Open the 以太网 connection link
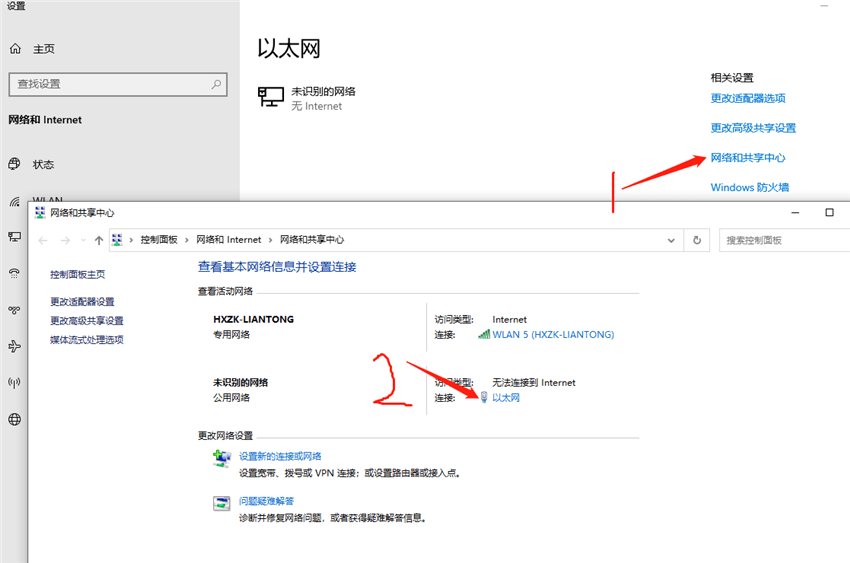The image size is (850, 563). click(506, 397)
